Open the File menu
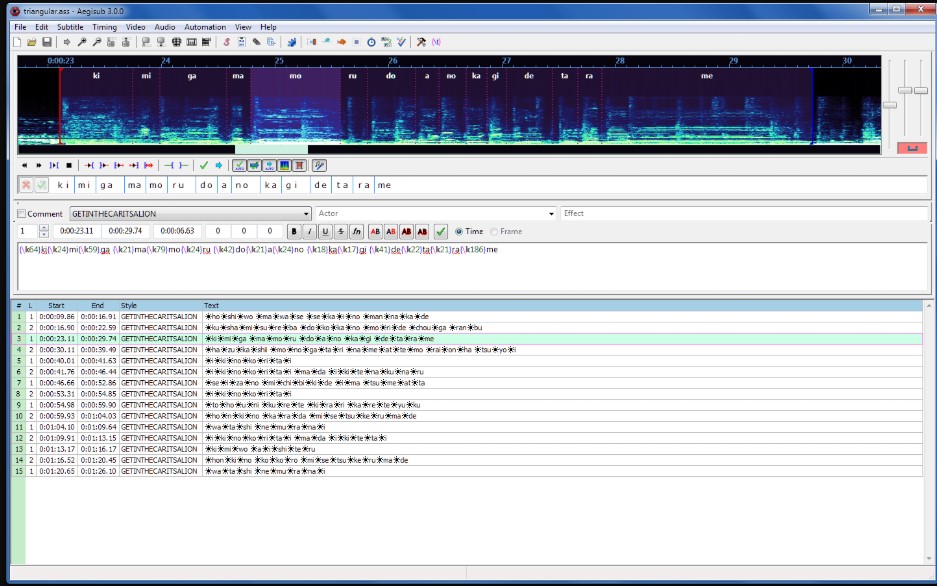 [20, 27]
